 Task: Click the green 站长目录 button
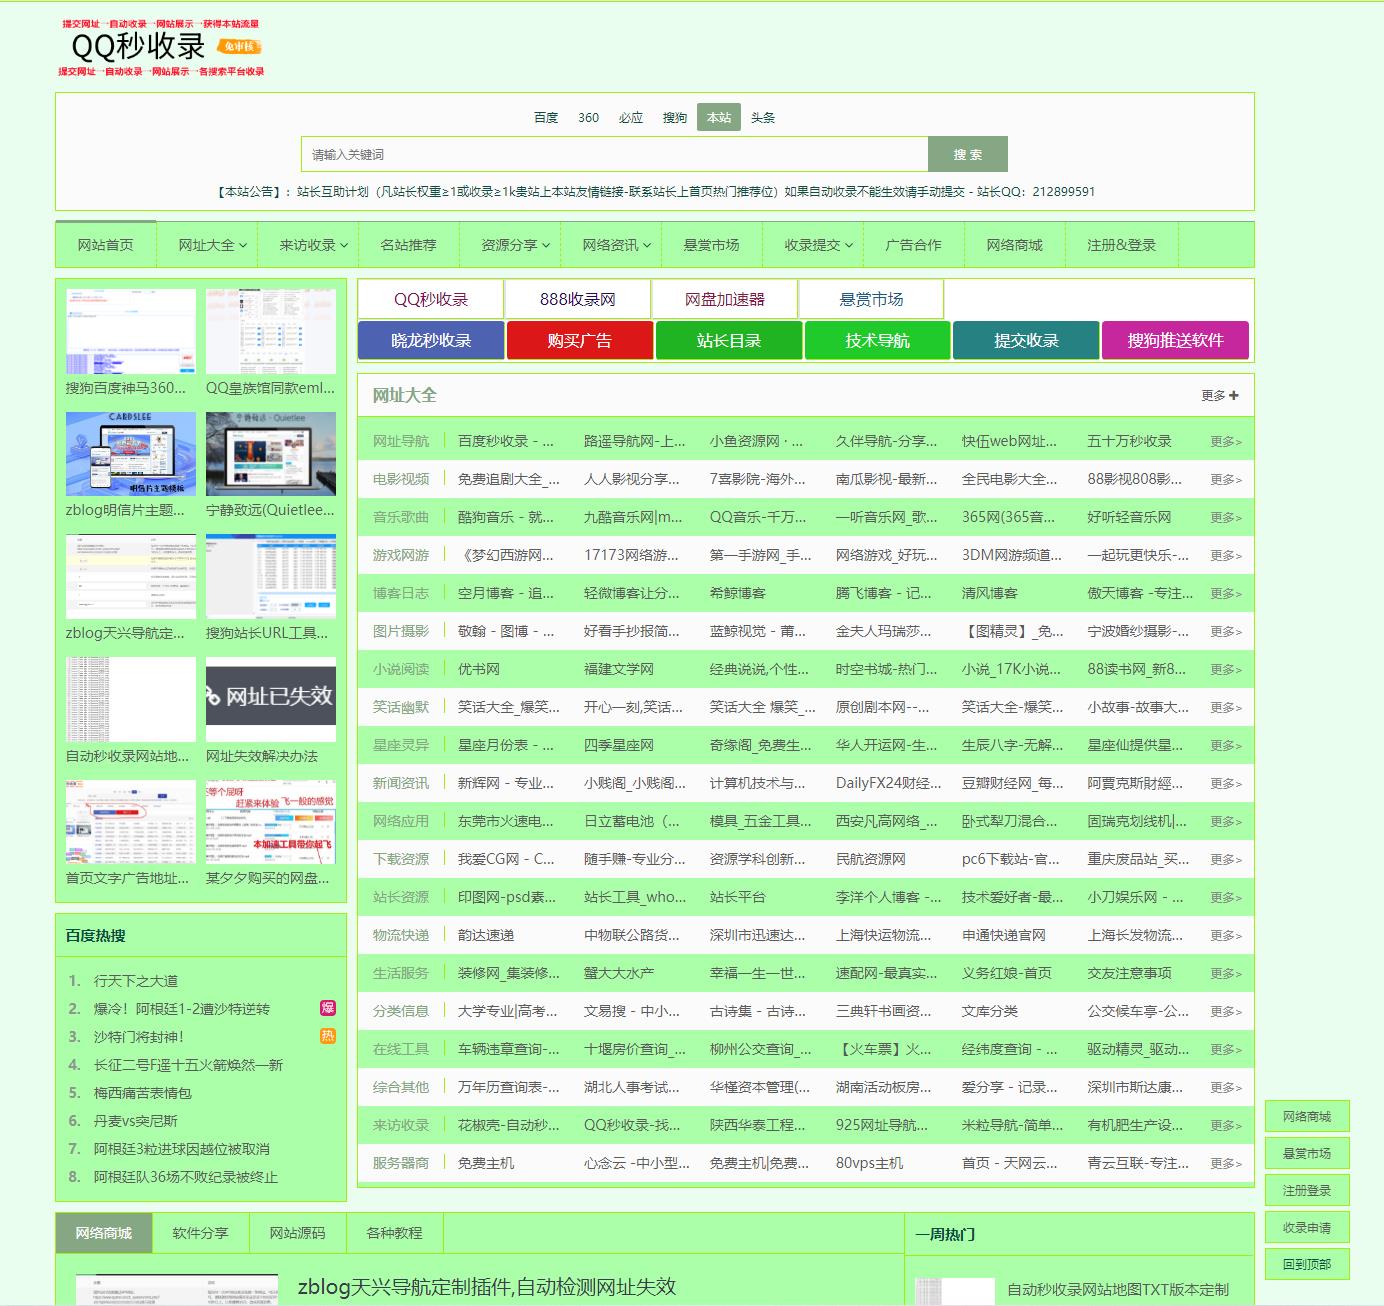pos(729,340)
